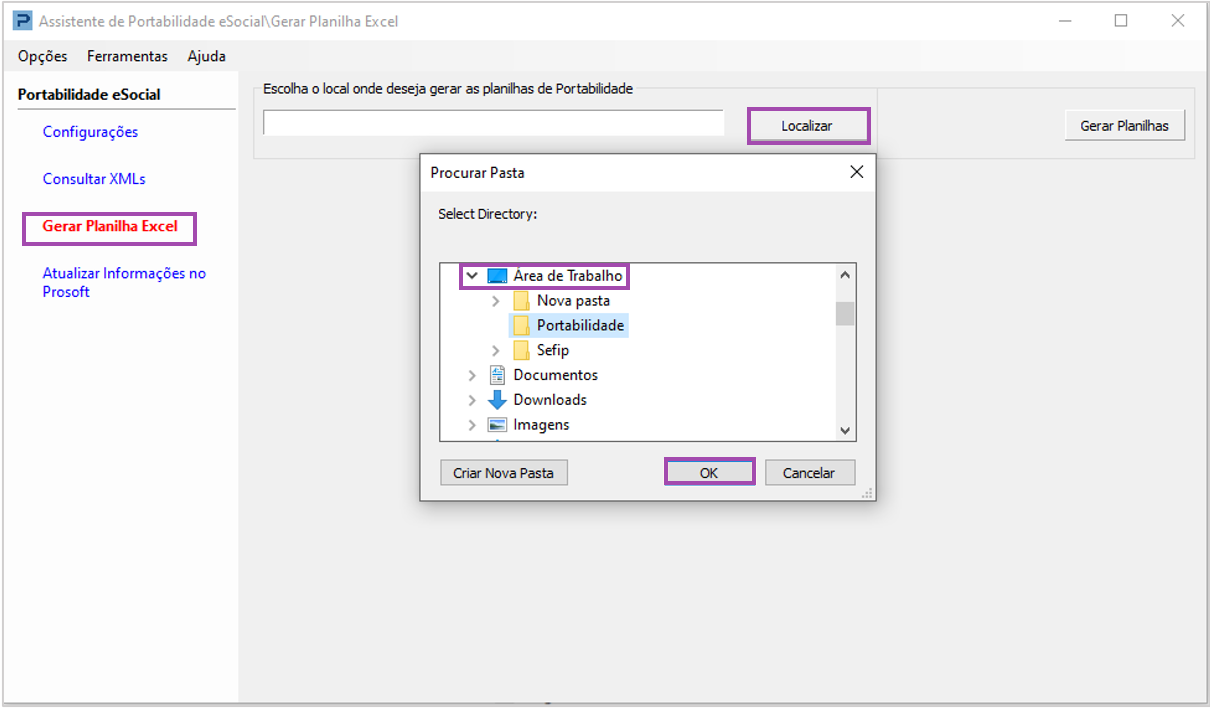Minimize the Assistente de Portabilidade window
This screenshot has height=709, width=1210.
click(x=1065, y=20)
